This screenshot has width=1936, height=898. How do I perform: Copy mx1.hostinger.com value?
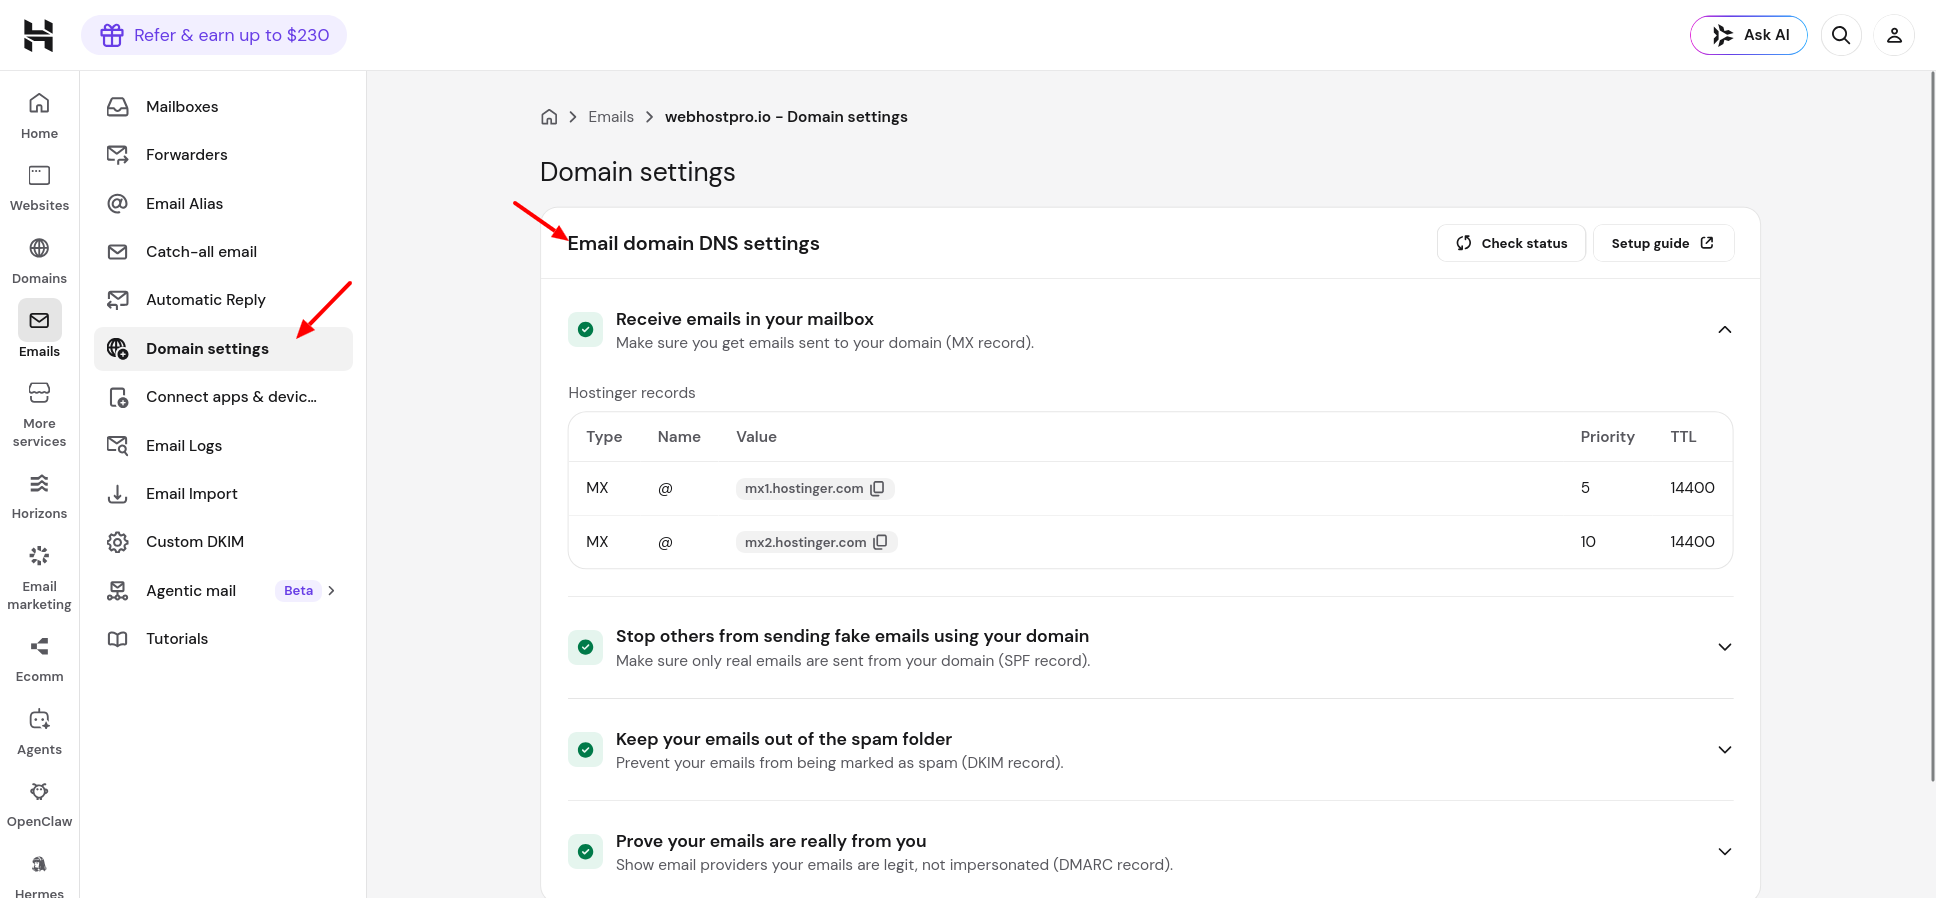point(877,489)
